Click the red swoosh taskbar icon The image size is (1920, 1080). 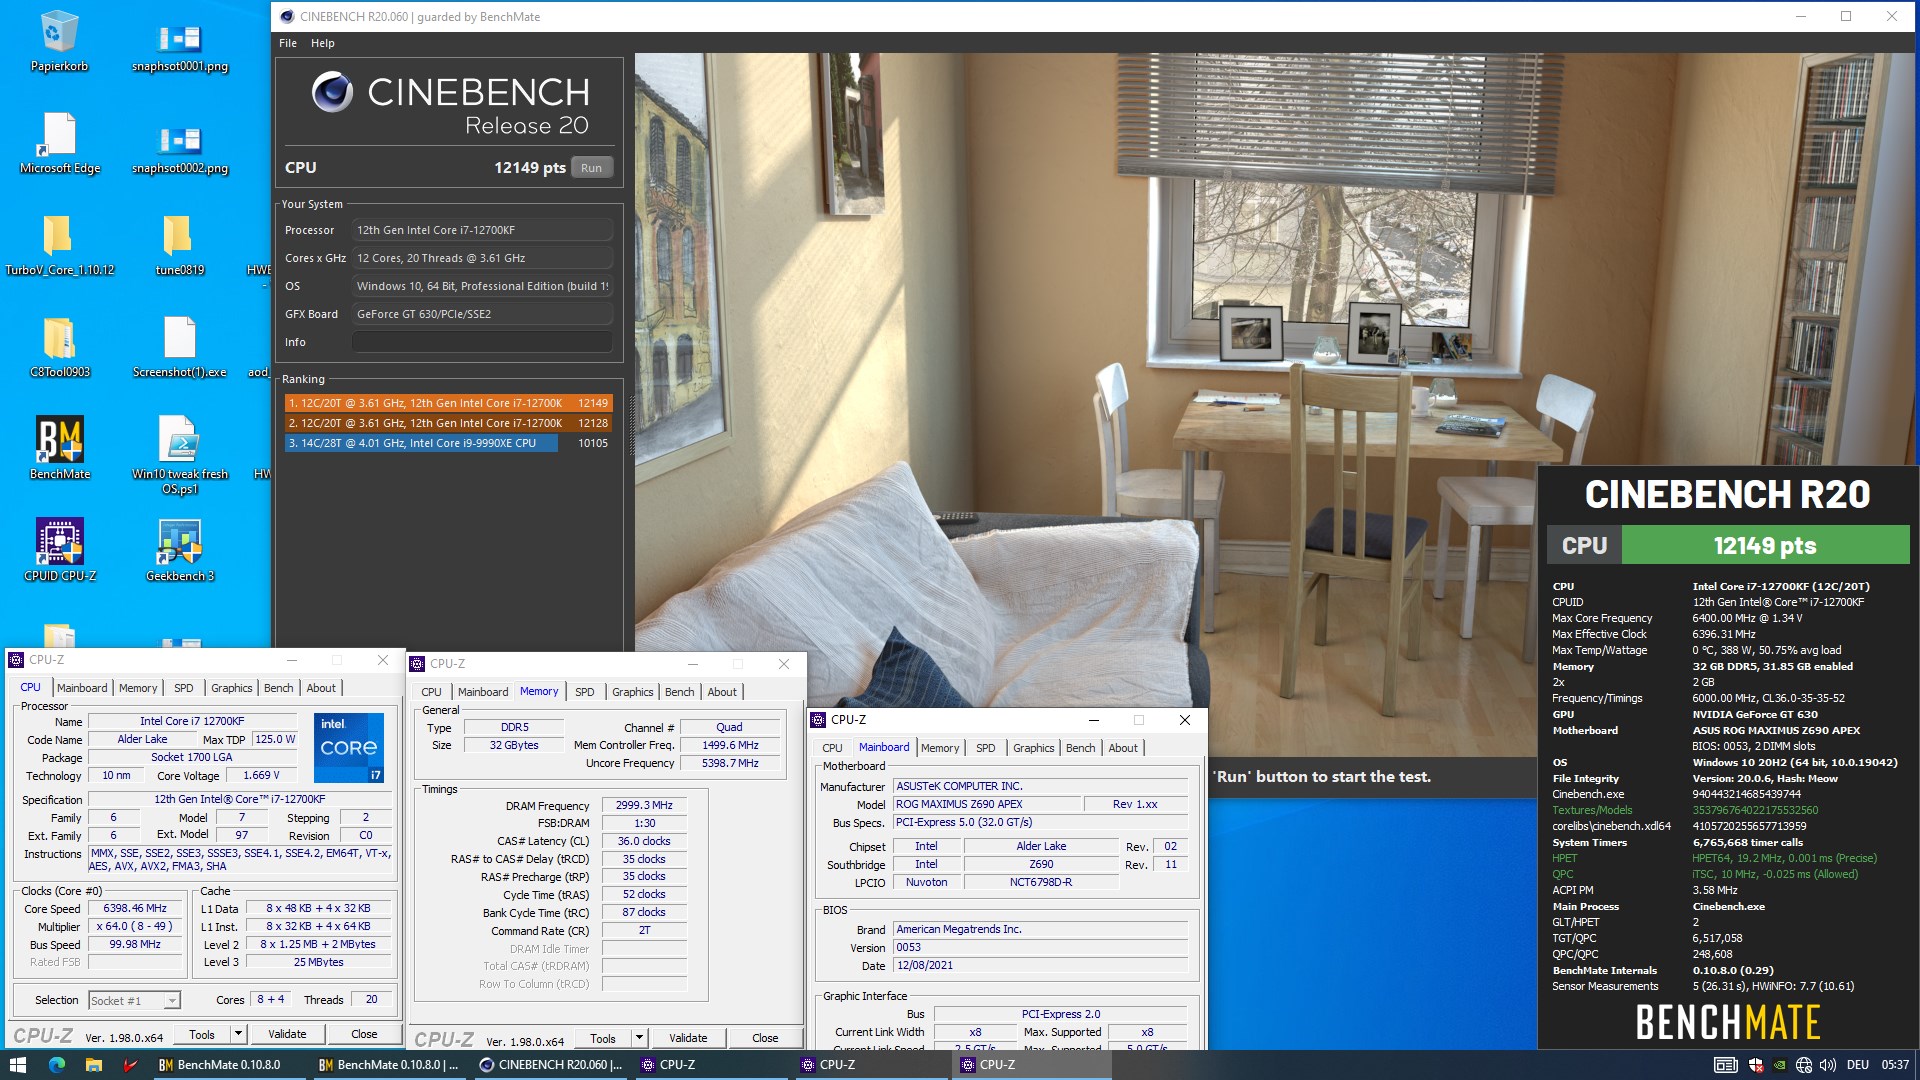[130, 1065]
